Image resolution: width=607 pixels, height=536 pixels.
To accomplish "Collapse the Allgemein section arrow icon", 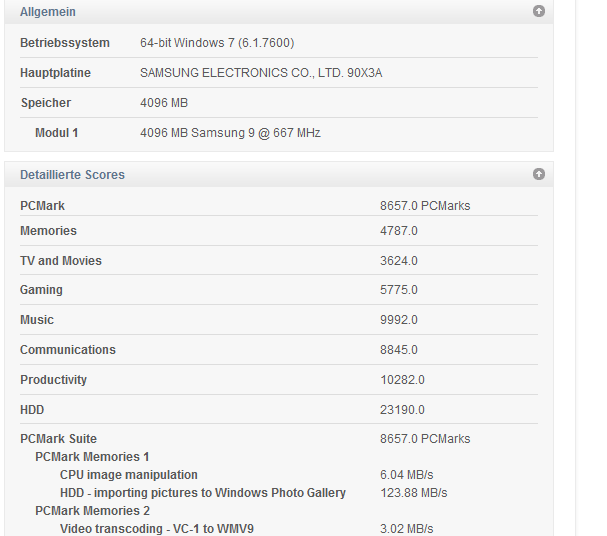I will 539,12.
